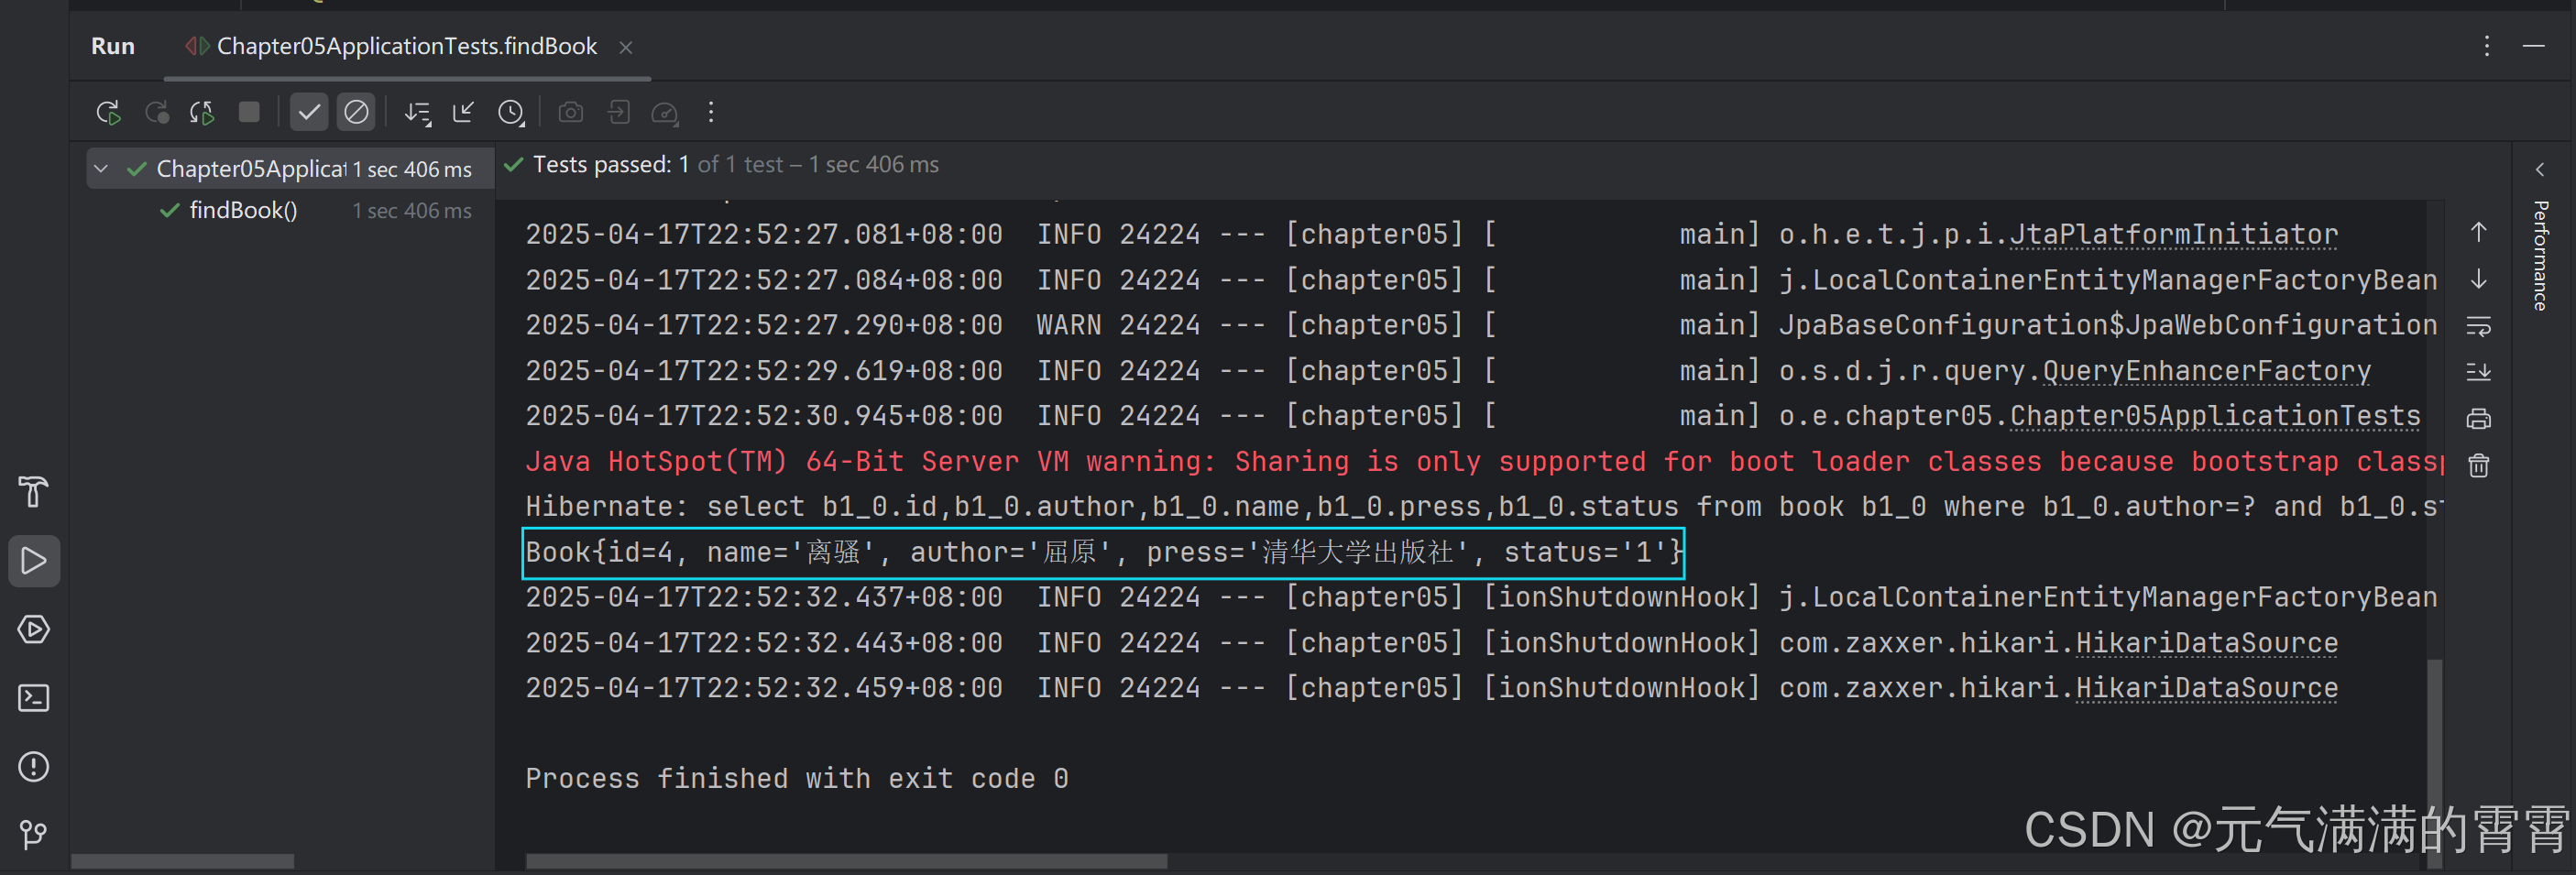
Task: Clear all console output
Action: tap(2479, 464)
